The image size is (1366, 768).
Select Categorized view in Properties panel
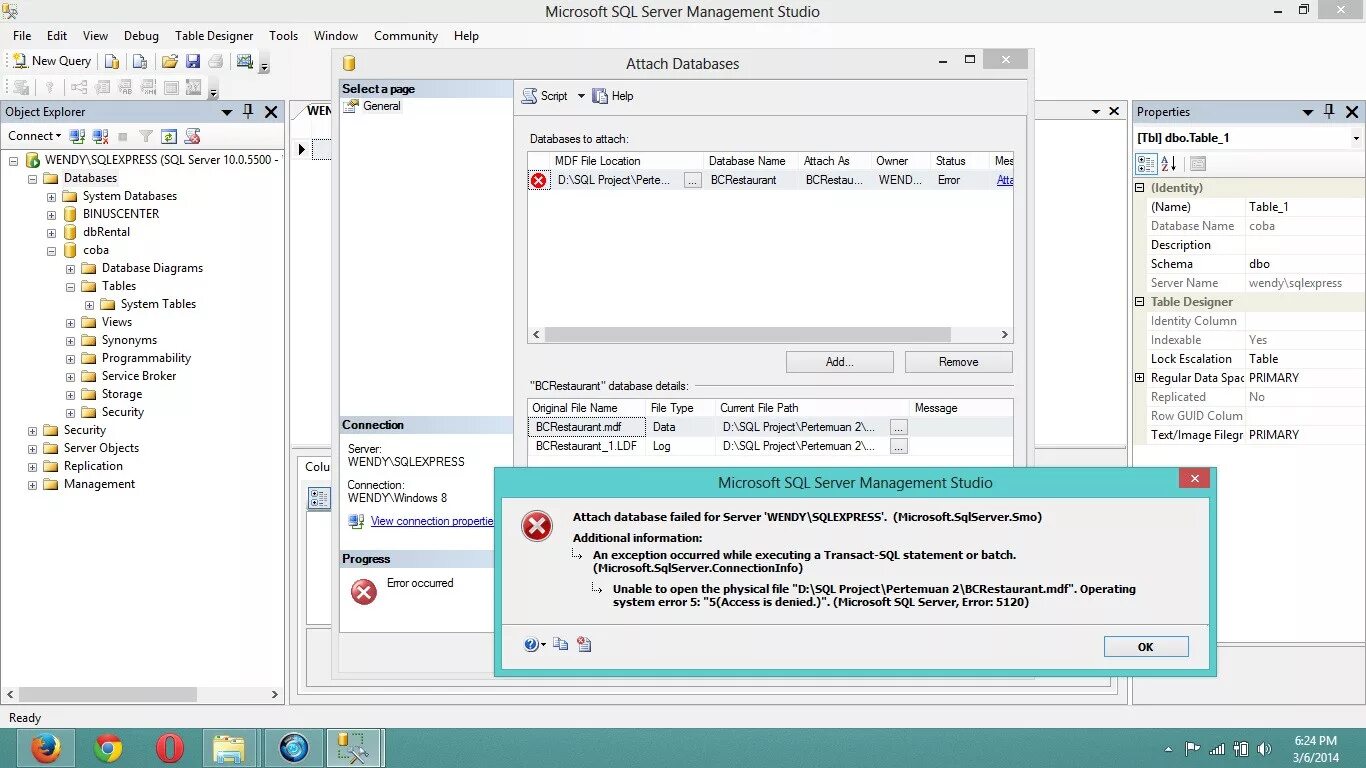1147,164
